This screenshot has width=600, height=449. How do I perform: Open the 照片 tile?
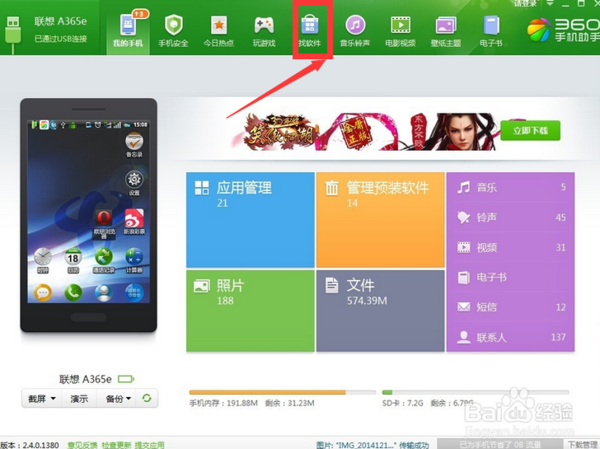pyautogui.click(x=250, y=310)
